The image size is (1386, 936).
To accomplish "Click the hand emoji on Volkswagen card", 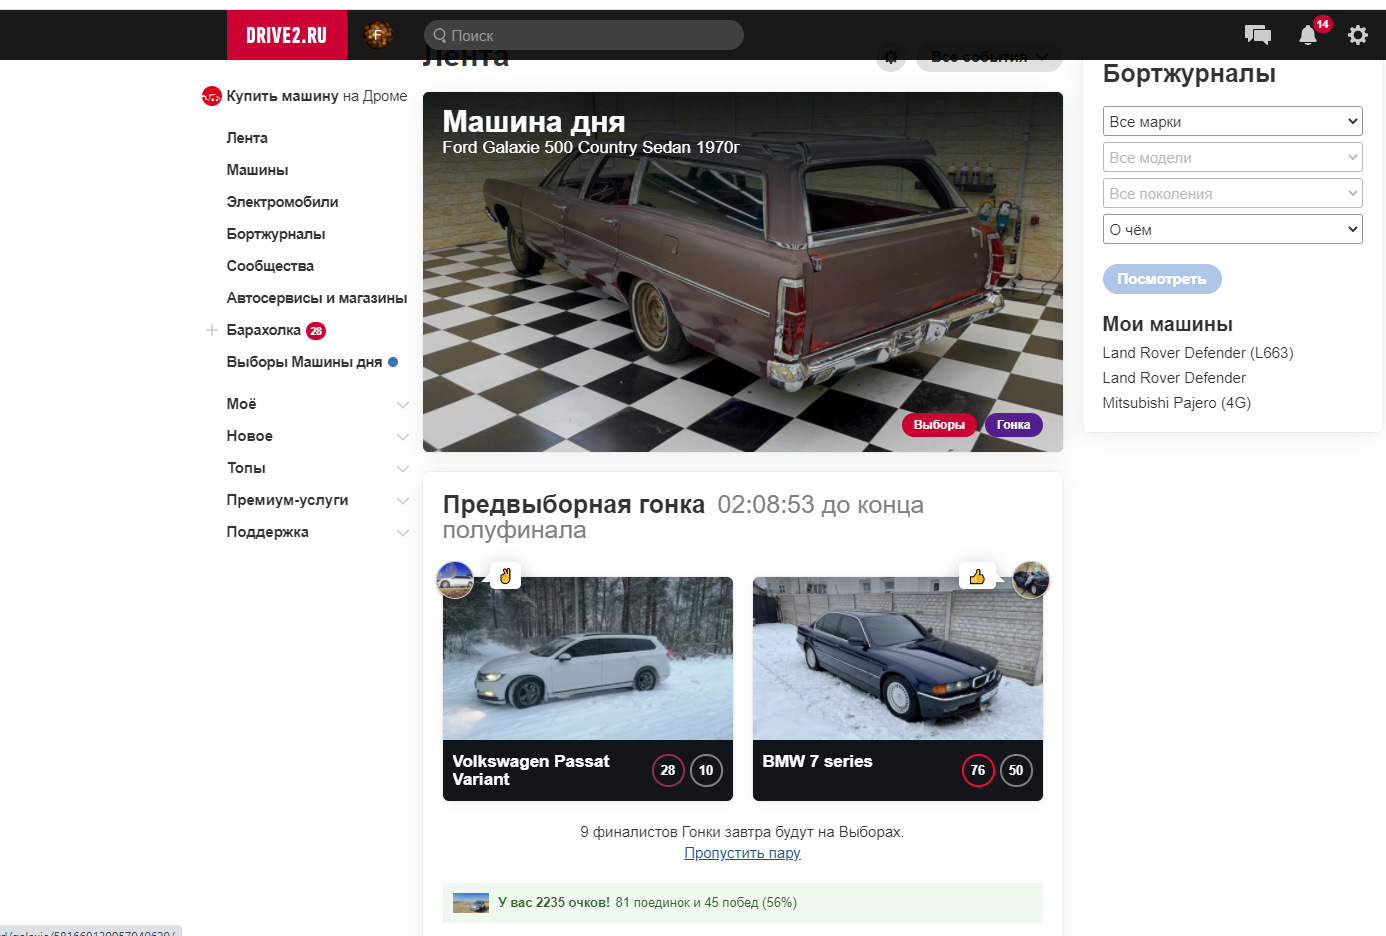I will click(x=506, y=576).
